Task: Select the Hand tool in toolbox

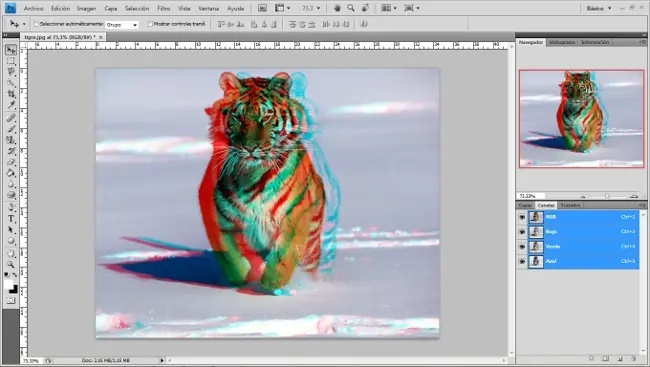Action: 11,253
